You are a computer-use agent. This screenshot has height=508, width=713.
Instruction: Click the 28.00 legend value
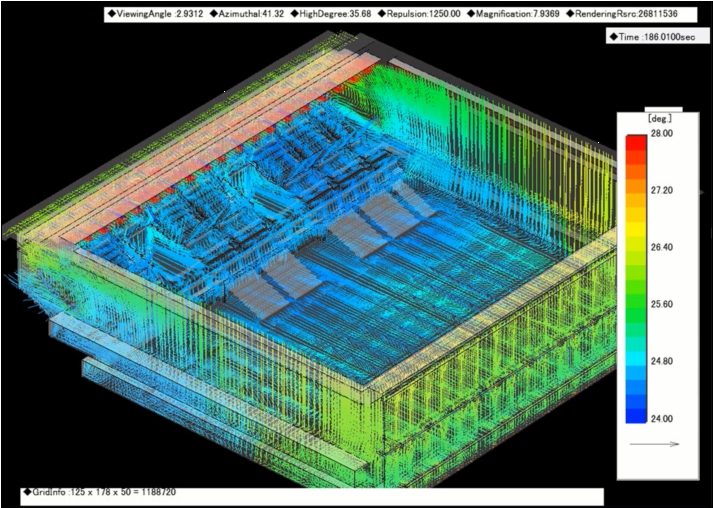tap(661, 134)
